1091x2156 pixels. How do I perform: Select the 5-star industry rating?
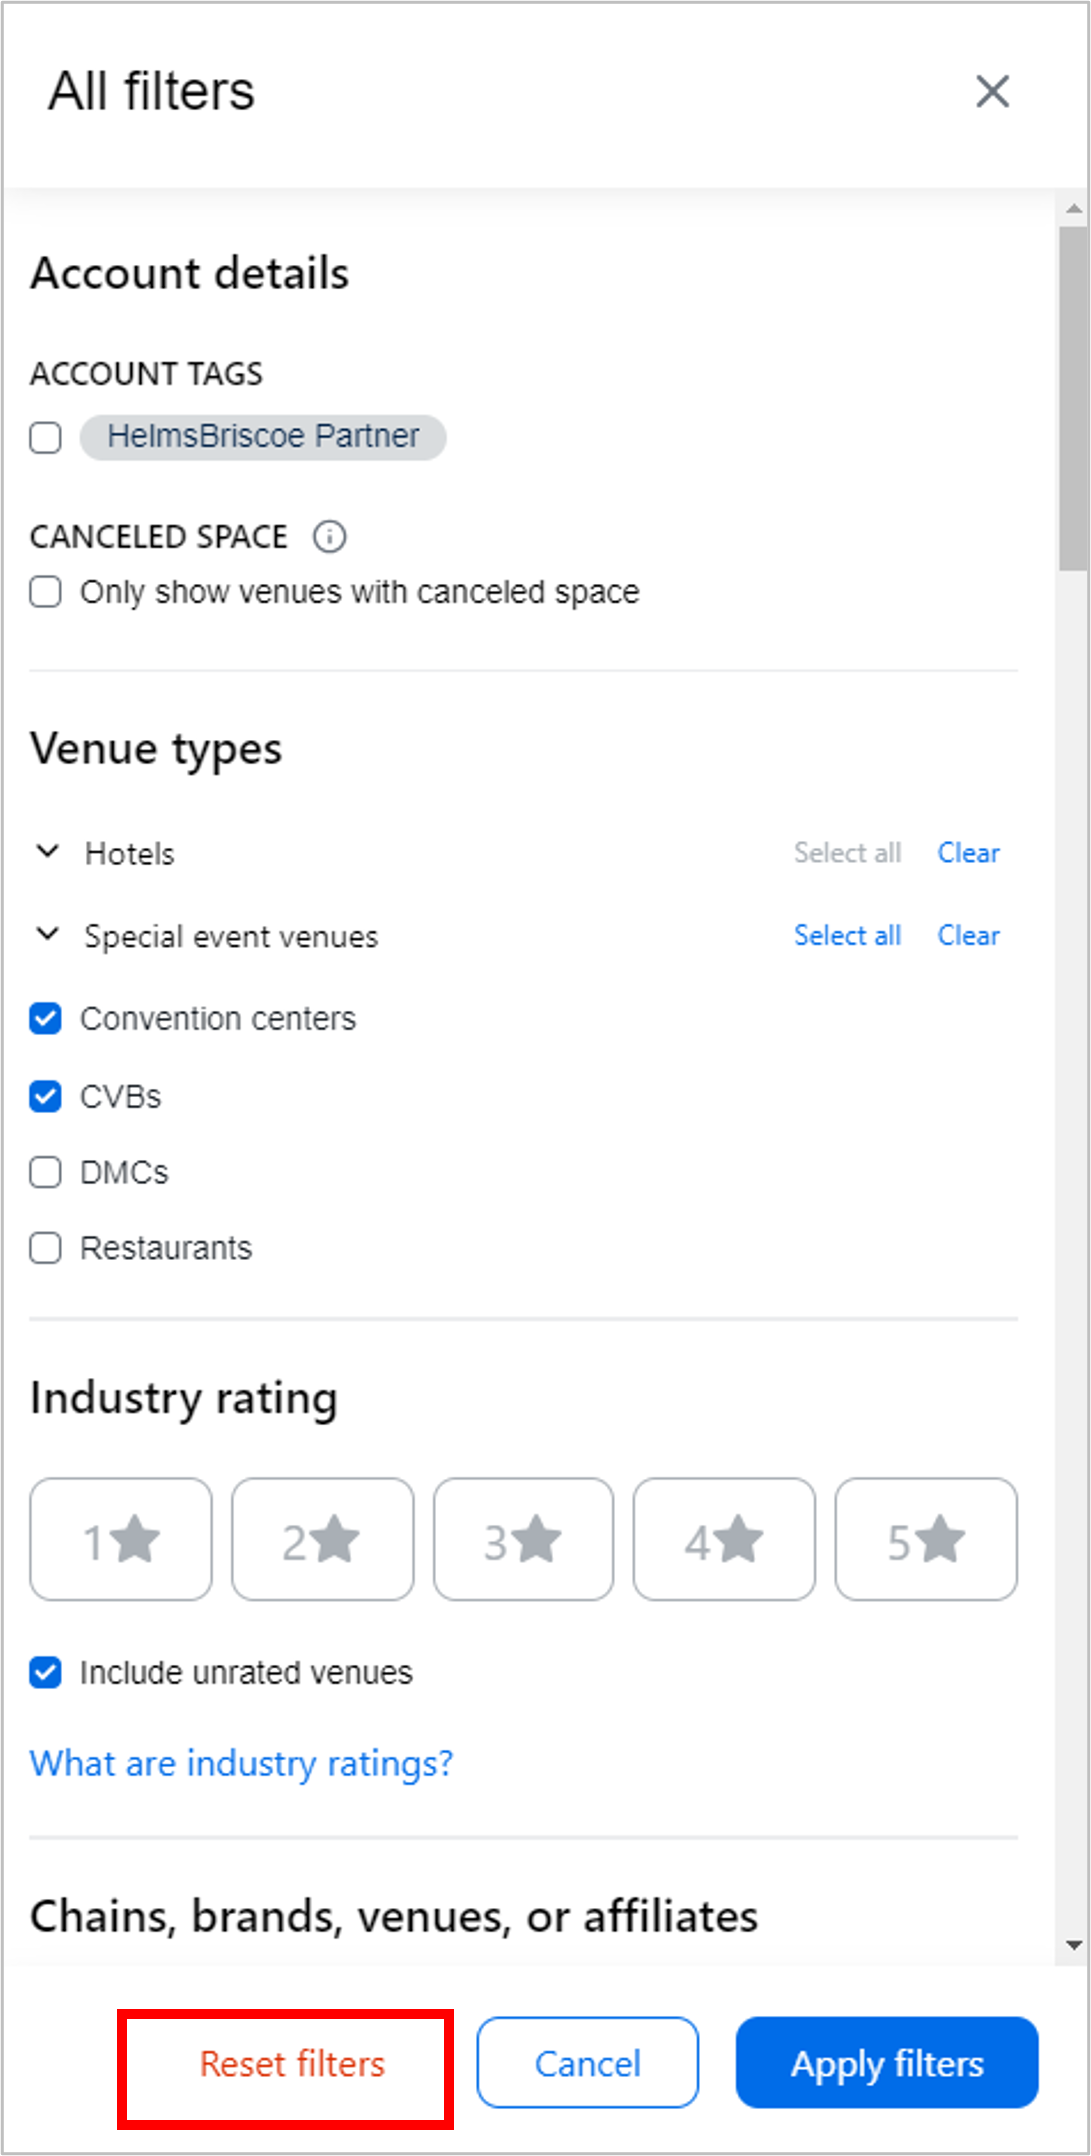[x=926, y=1539]
